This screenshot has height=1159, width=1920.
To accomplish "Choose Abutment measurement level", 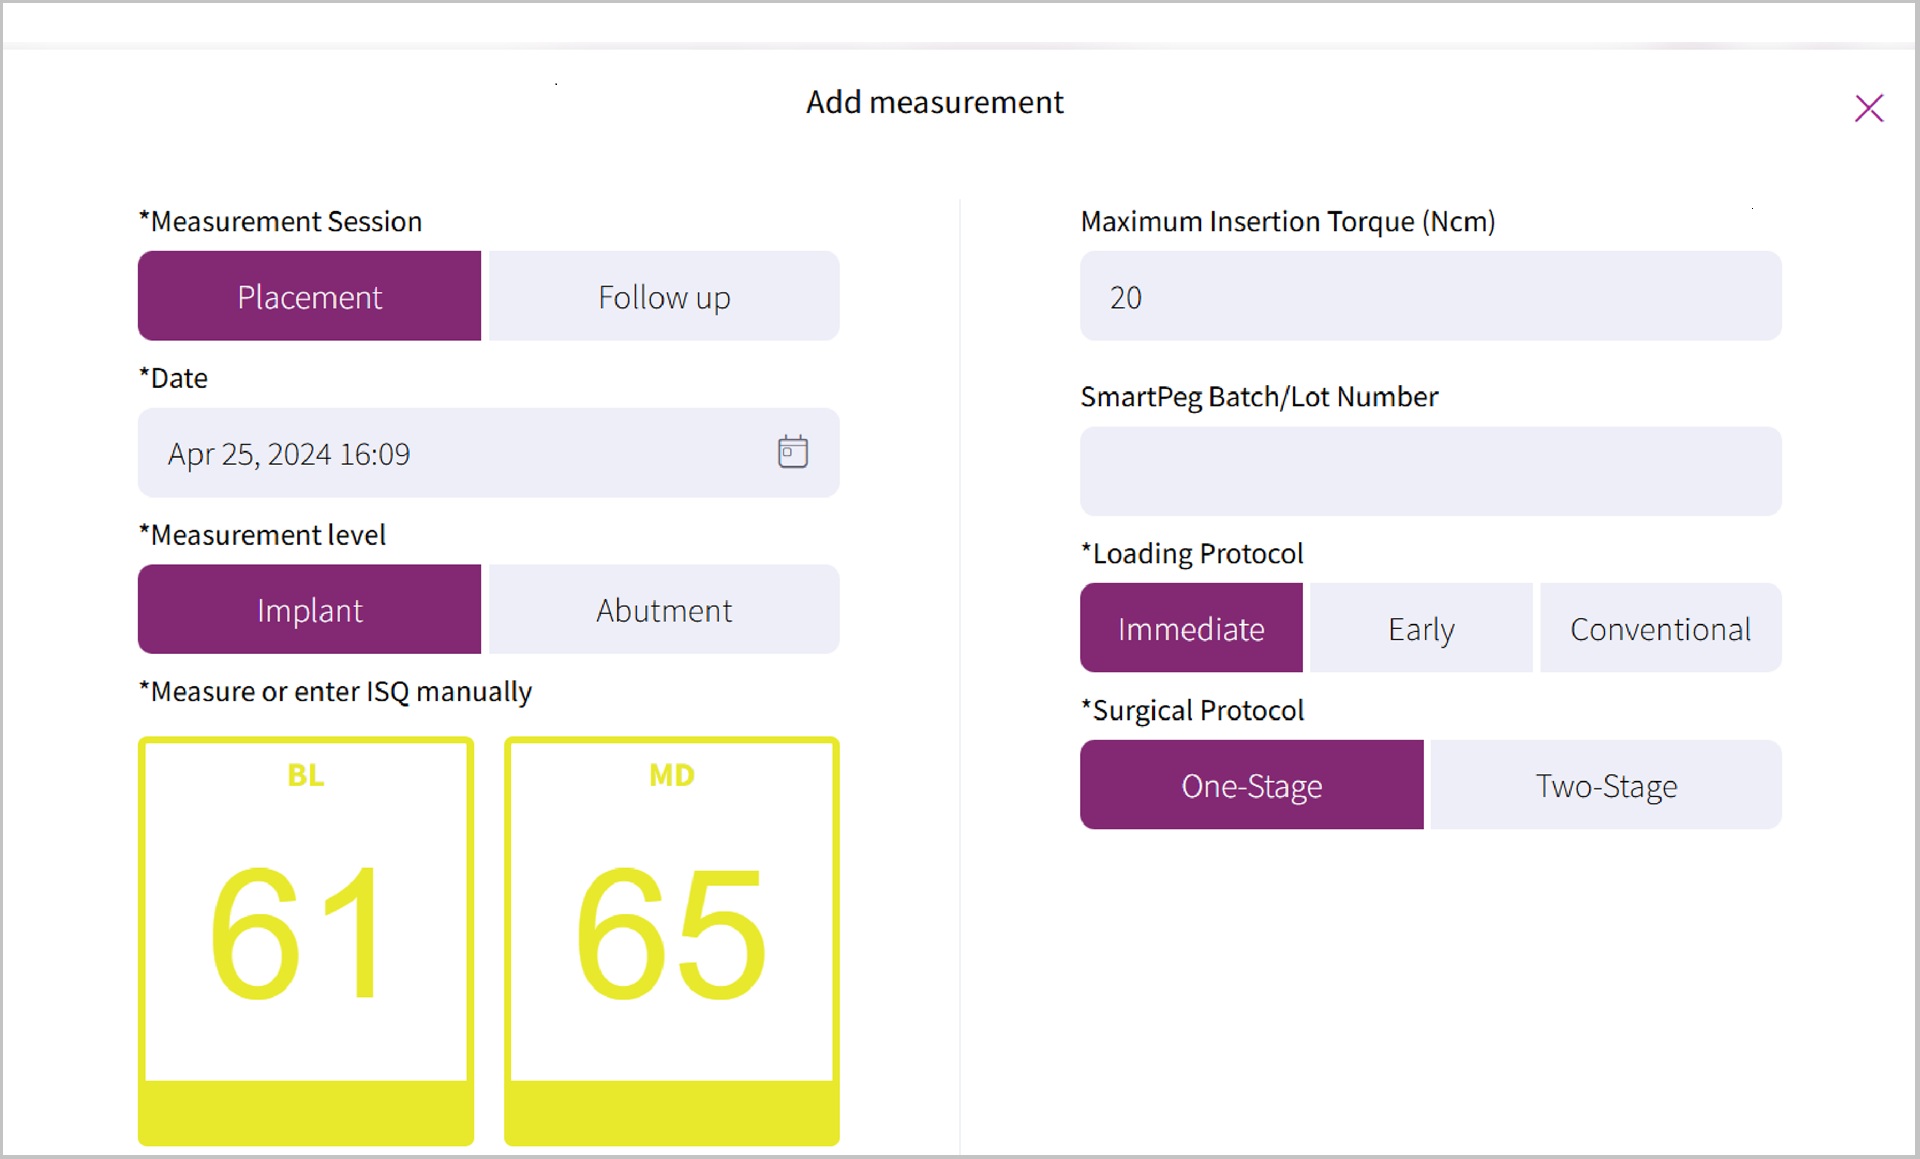I will 664,609.
